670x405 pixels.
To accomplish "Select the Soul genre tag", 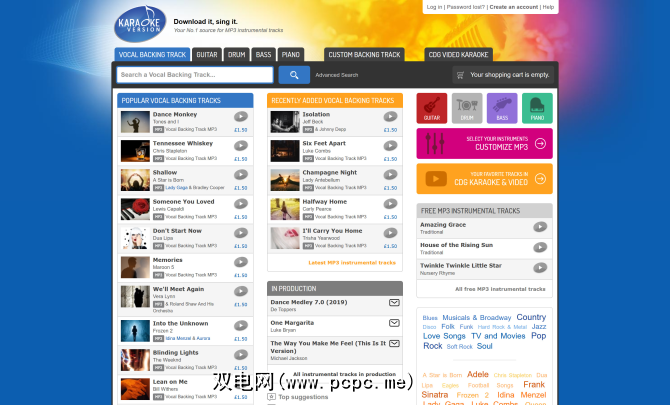I will coord(485,346).
